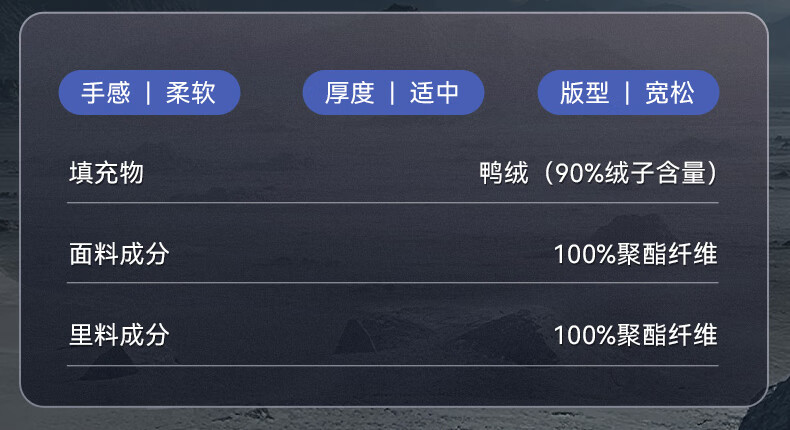Click the 面料成分 row label
This screenshot has width=790, height=430.
point(118,253)
